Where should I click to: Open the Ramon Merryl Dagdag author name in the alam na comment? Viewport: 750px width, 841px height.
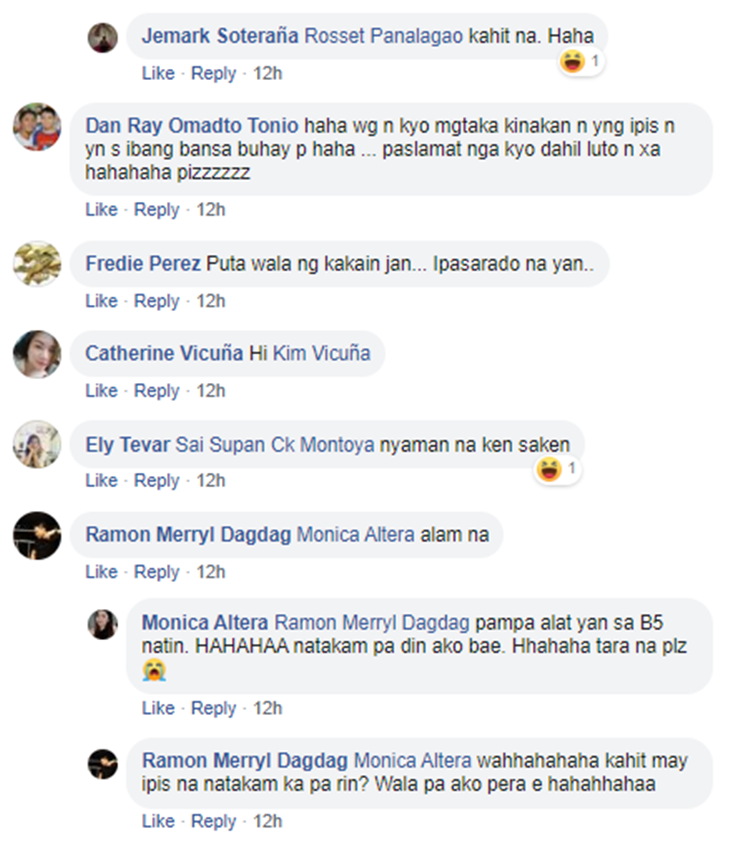[188, 535]
